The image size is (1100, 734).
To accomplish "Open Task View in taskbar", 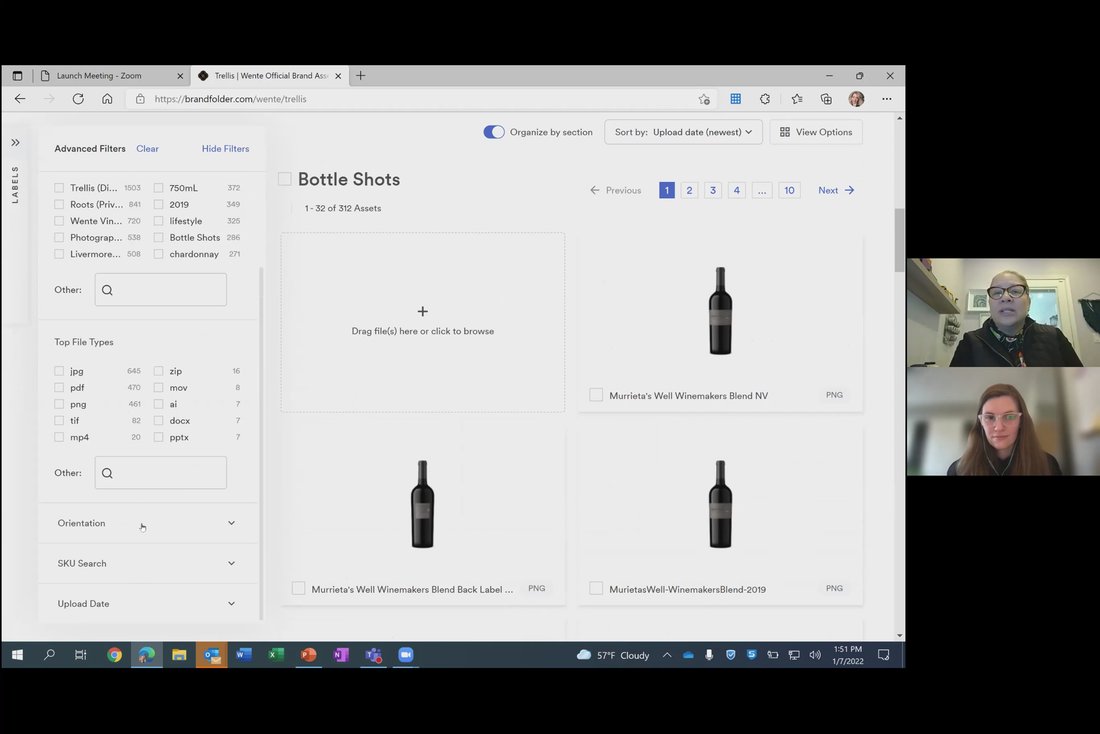I will [x=81, y=655].
